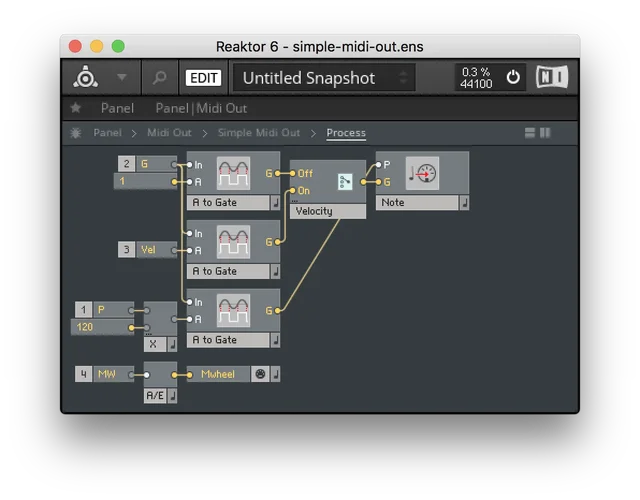Select the Mwheel module label
Viewport: 640px width, 500px height.
point(218,374)
